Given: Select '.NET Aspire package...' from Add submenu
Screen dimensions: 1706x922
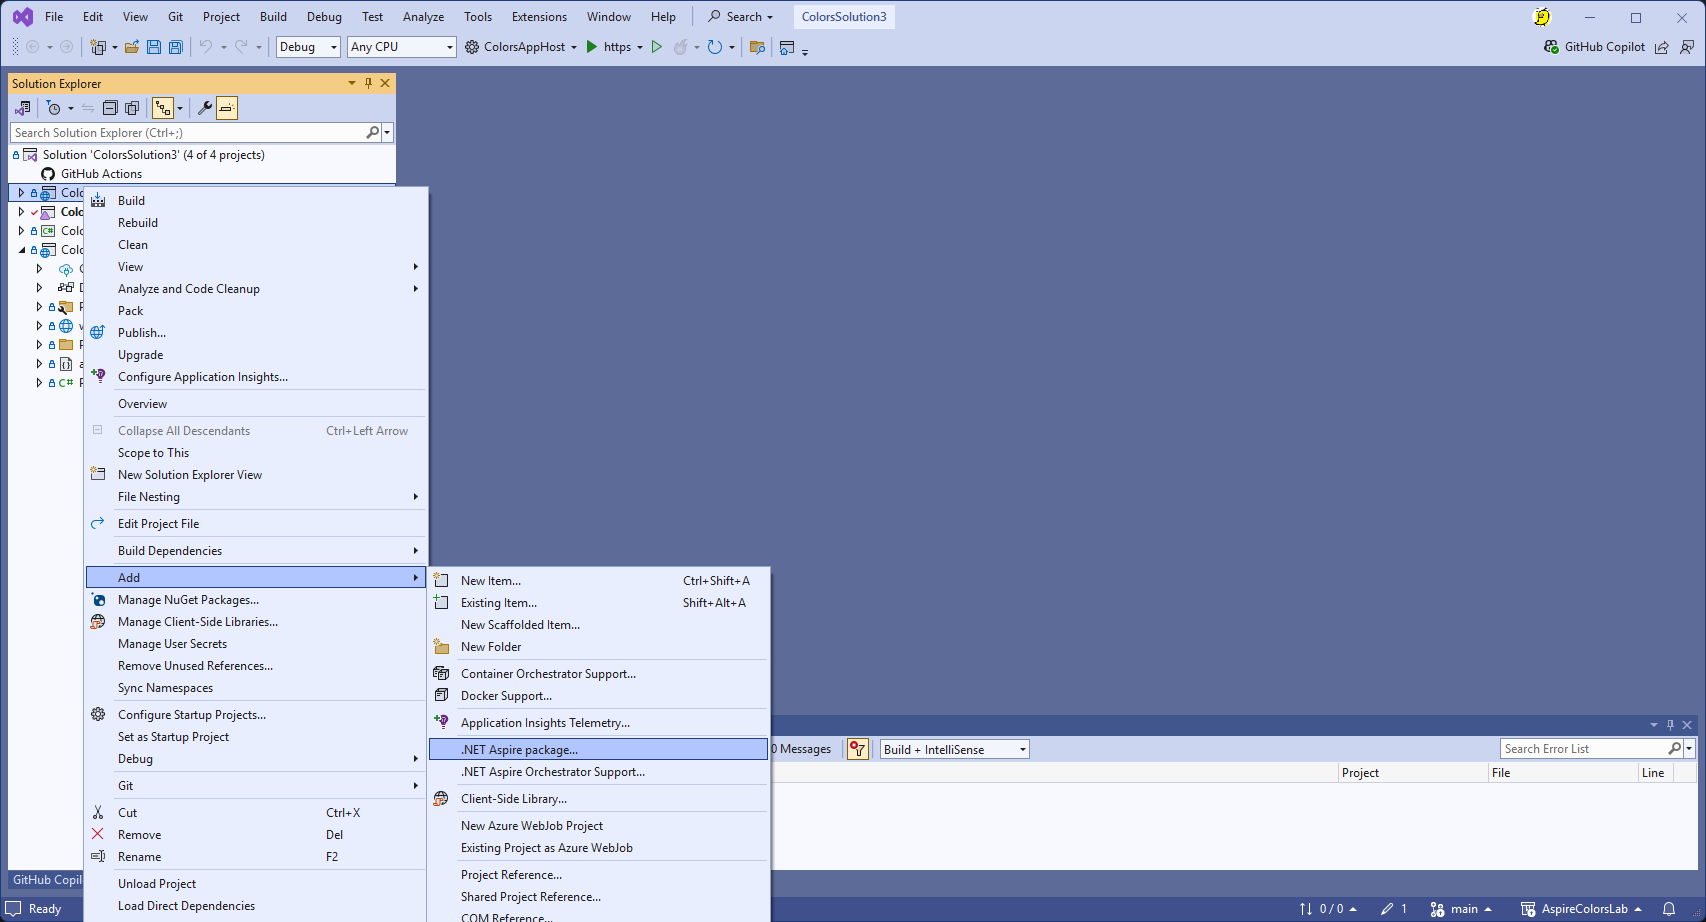Looking at the screenshot, I should [519, 750].
